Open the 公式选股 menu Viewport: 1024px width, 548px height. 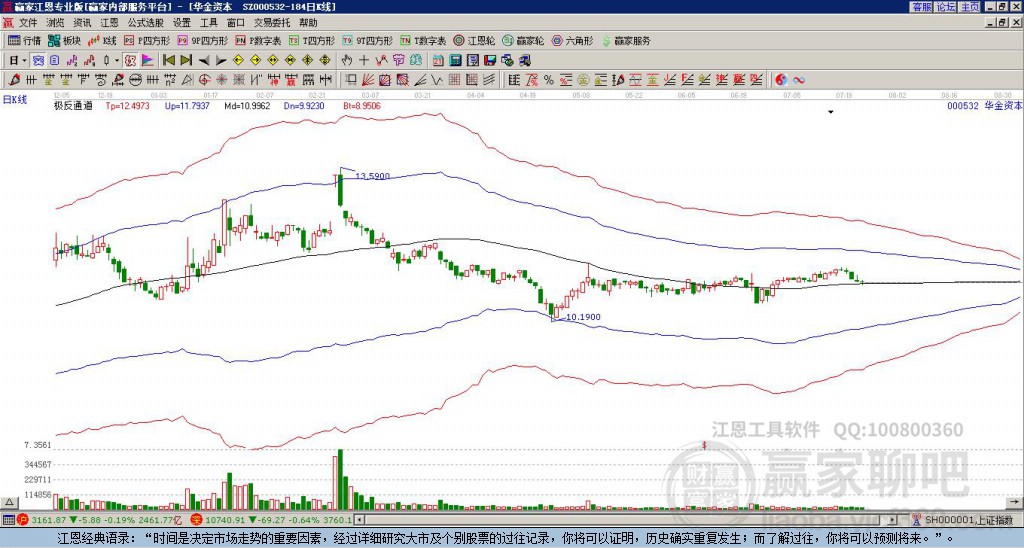point(146,23)
